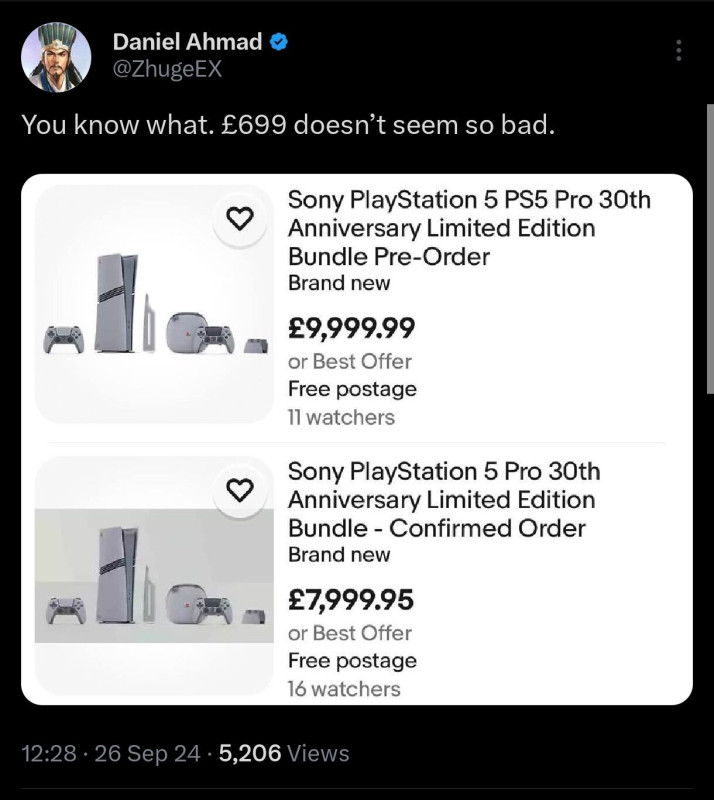Favorite the £9,999.99 listing with heart

[240, 219]
